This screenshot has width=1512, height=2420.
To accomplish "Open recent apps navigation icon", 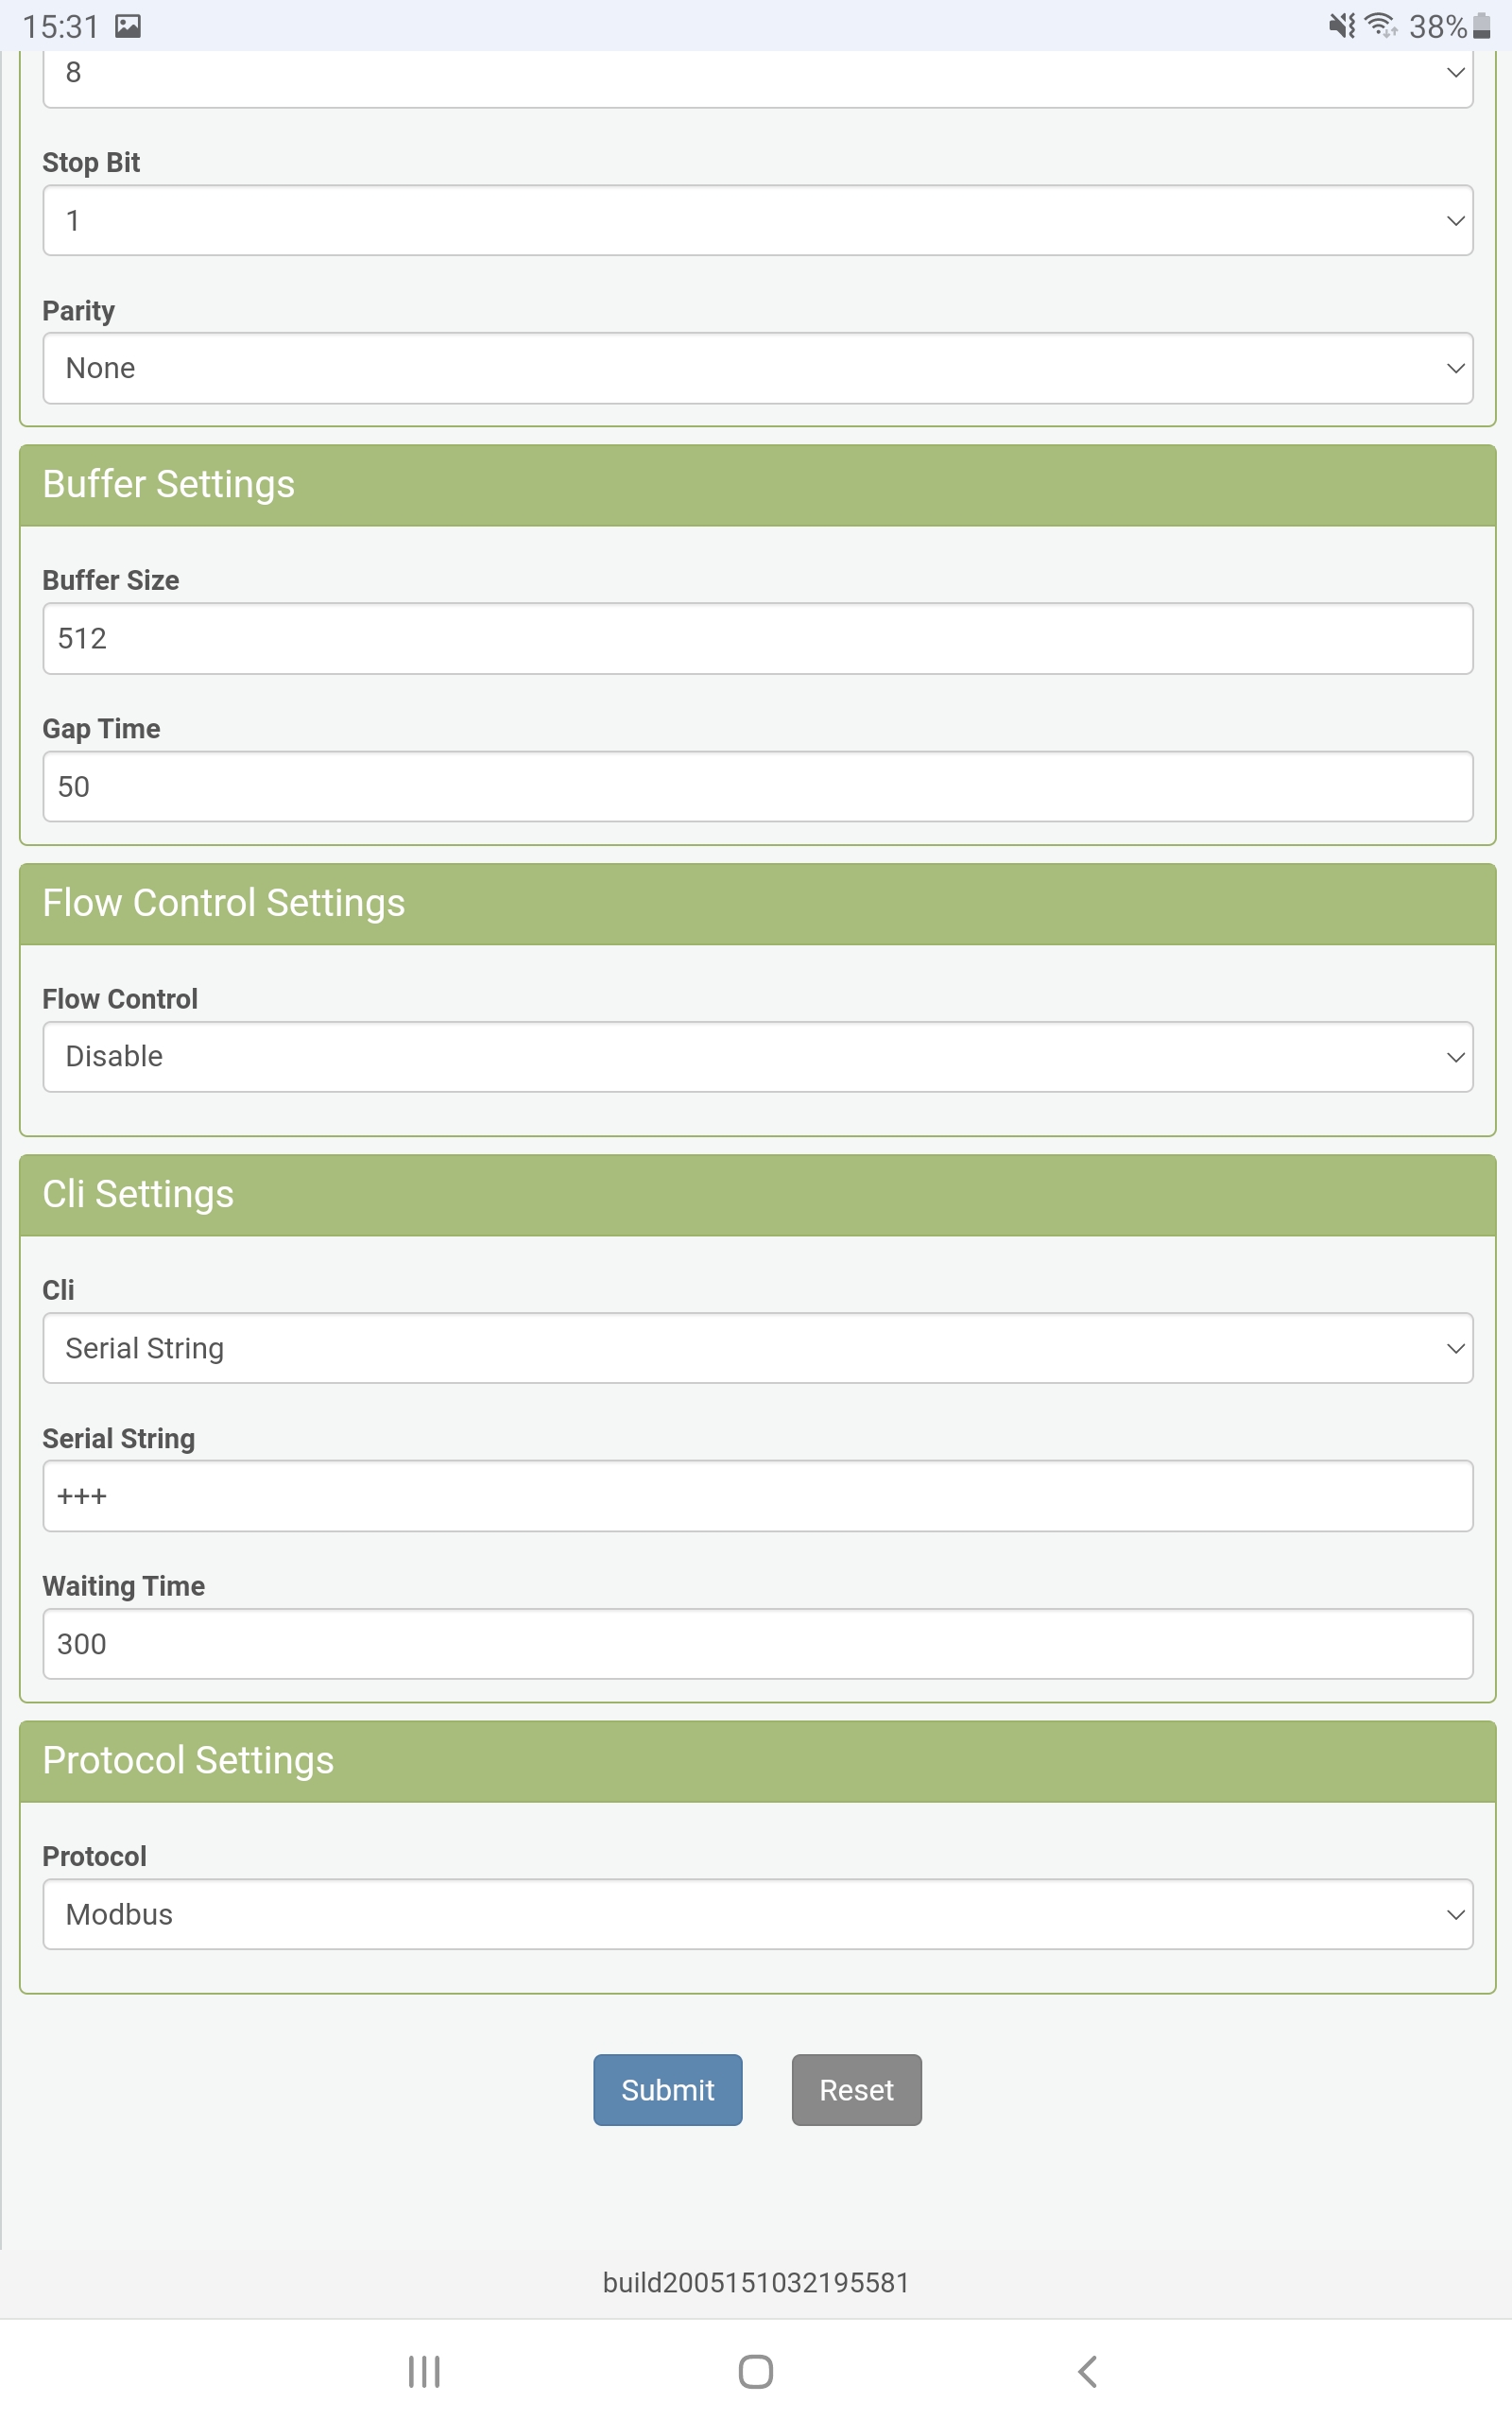I will coord(424,2371).
